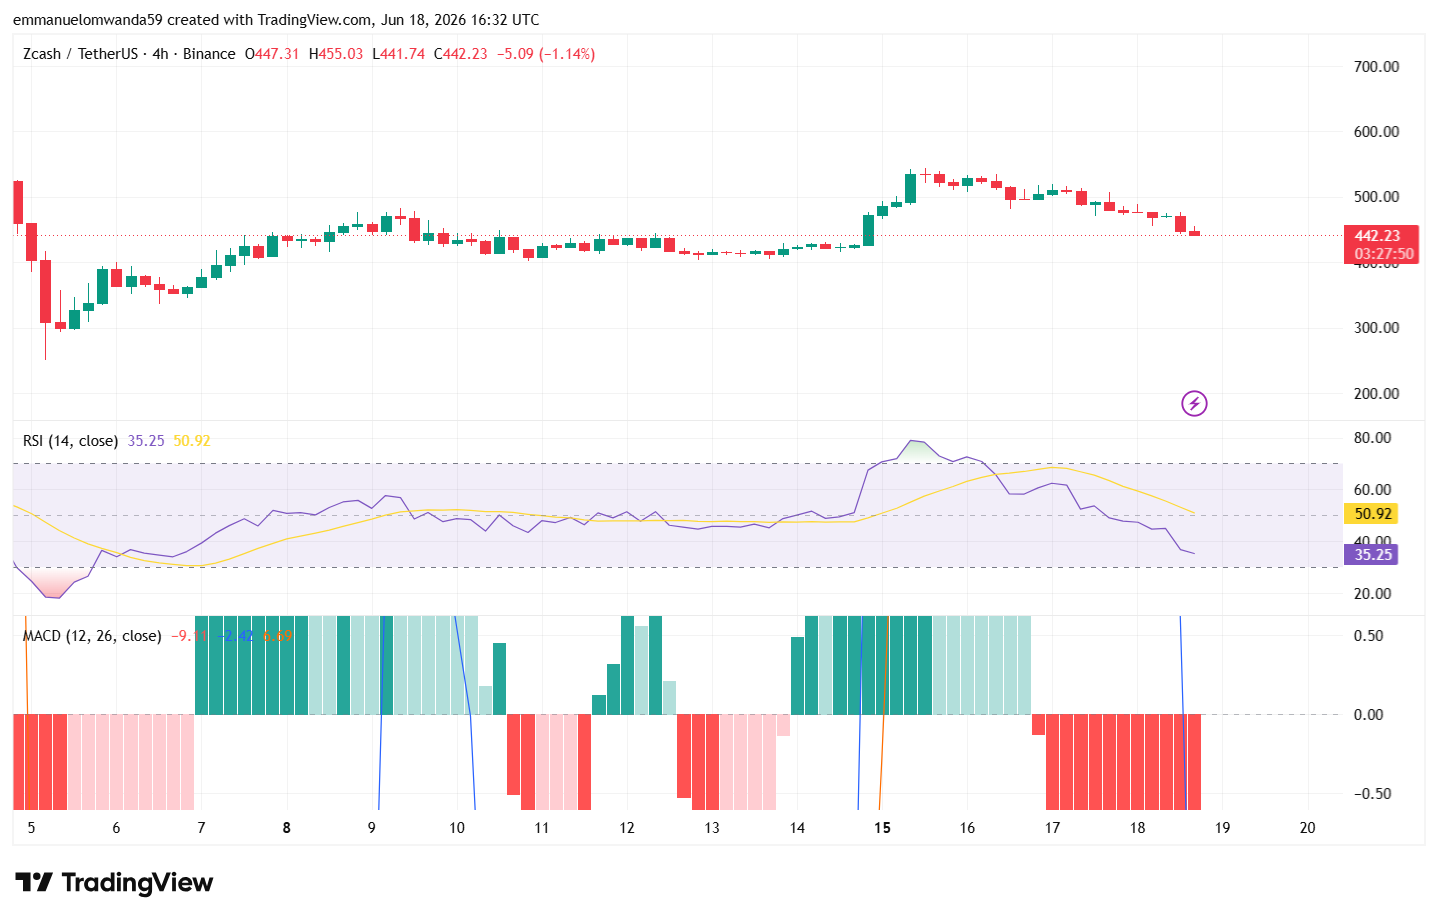
Task: Click the change value −5.09 (−1.14%)
Action: 546,54
